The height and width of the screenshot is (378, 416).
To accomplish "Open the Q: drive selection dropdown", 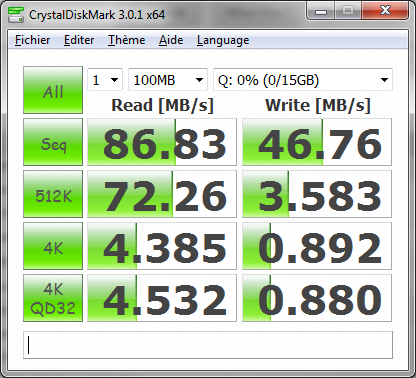I will click(x=303, y=80).
